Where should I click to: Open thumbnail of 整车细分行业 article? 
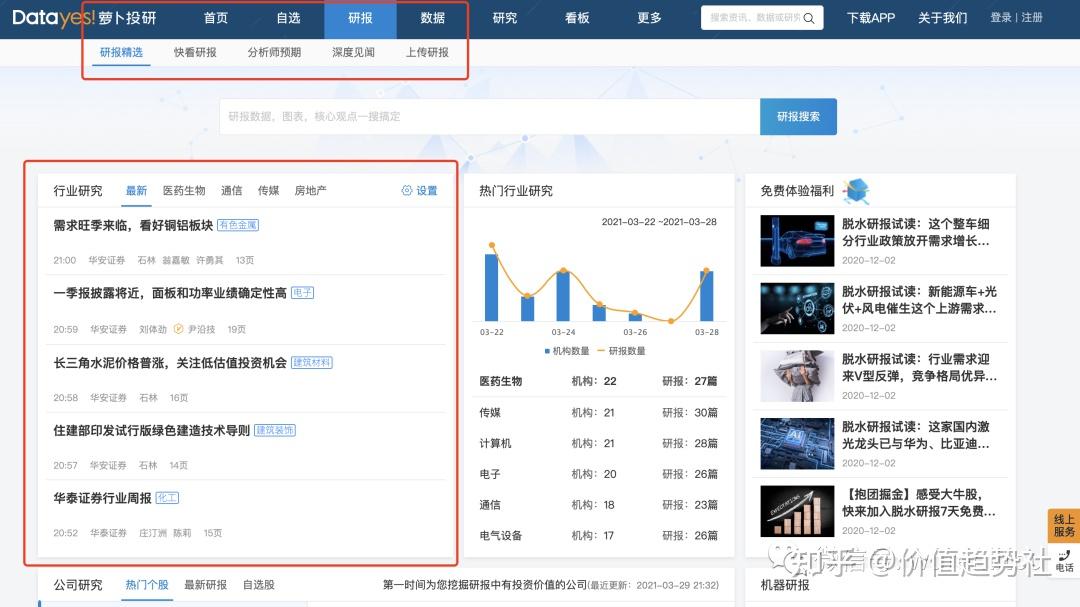coord(797,241)
